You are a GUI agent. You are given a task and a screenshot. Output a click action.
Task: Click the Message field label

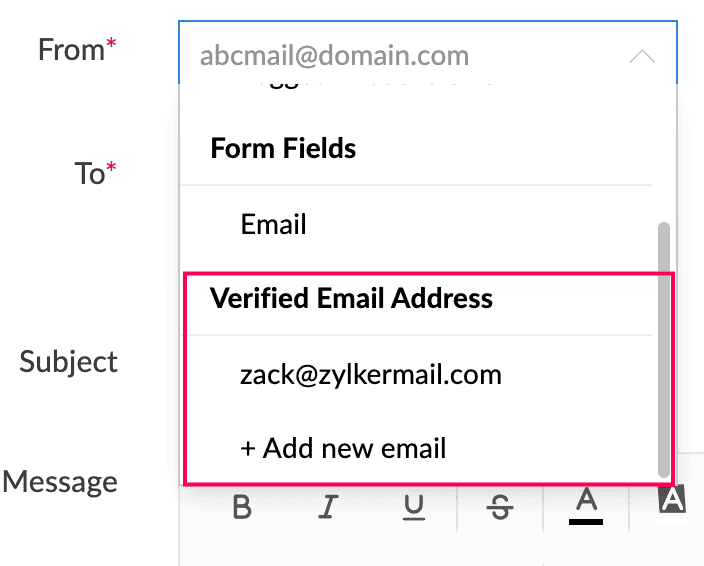[60, 482]
